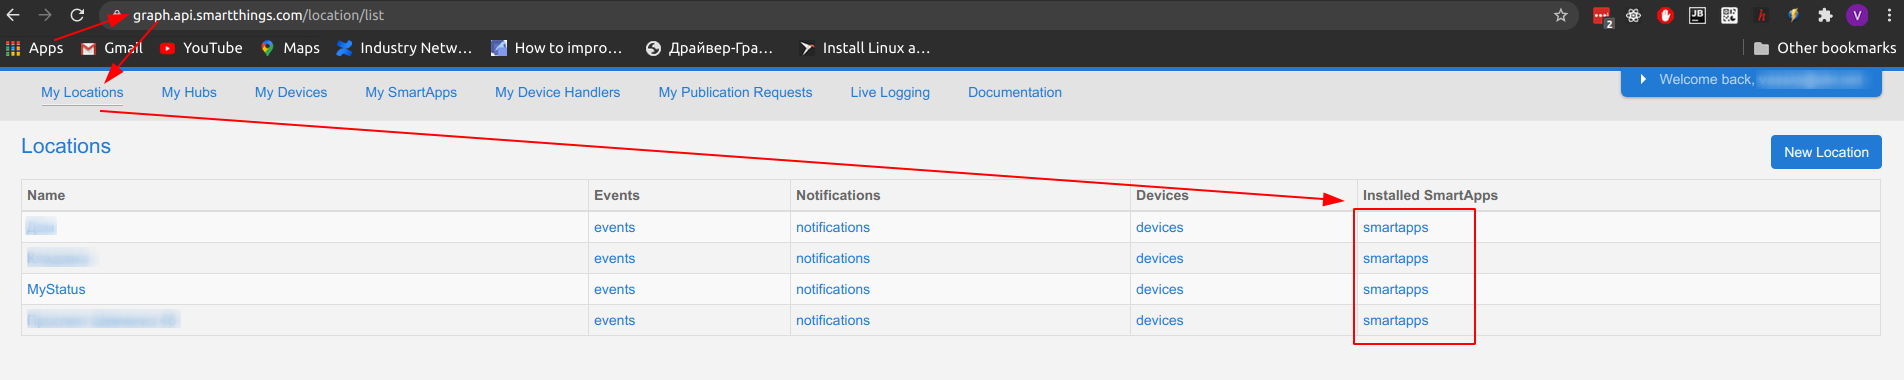Open the red stop-hand ad blocker extension

click(x=1665, y=15)
